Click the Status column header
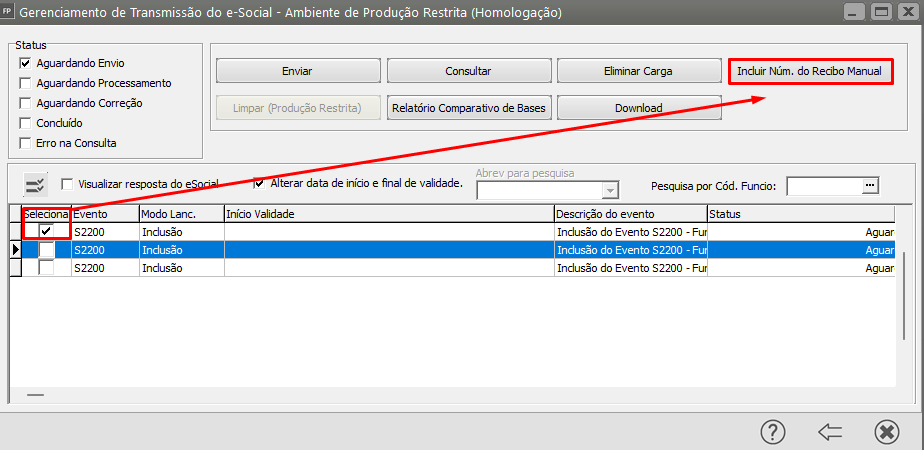Viewport: 924px width, 450px height. coord(801,214)
